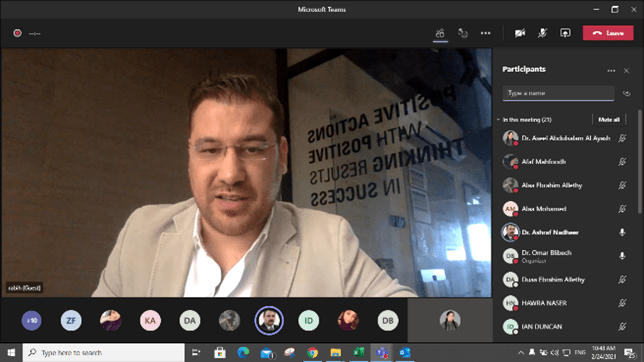Open the Windows Start menu
The image size is (644, 362).
(11, 353)
